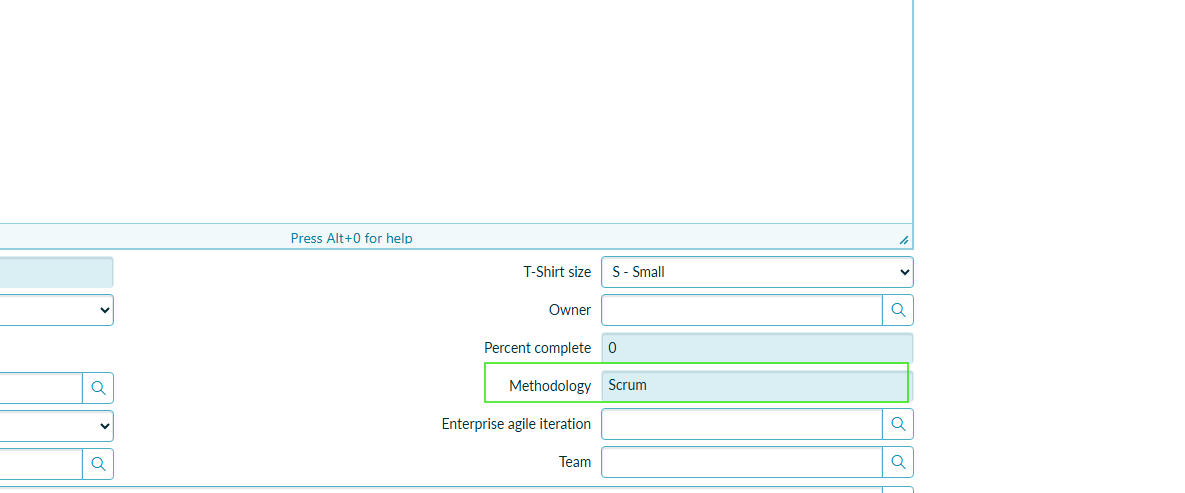Click read-only field left of T-Shirt size

click(57, 272)
